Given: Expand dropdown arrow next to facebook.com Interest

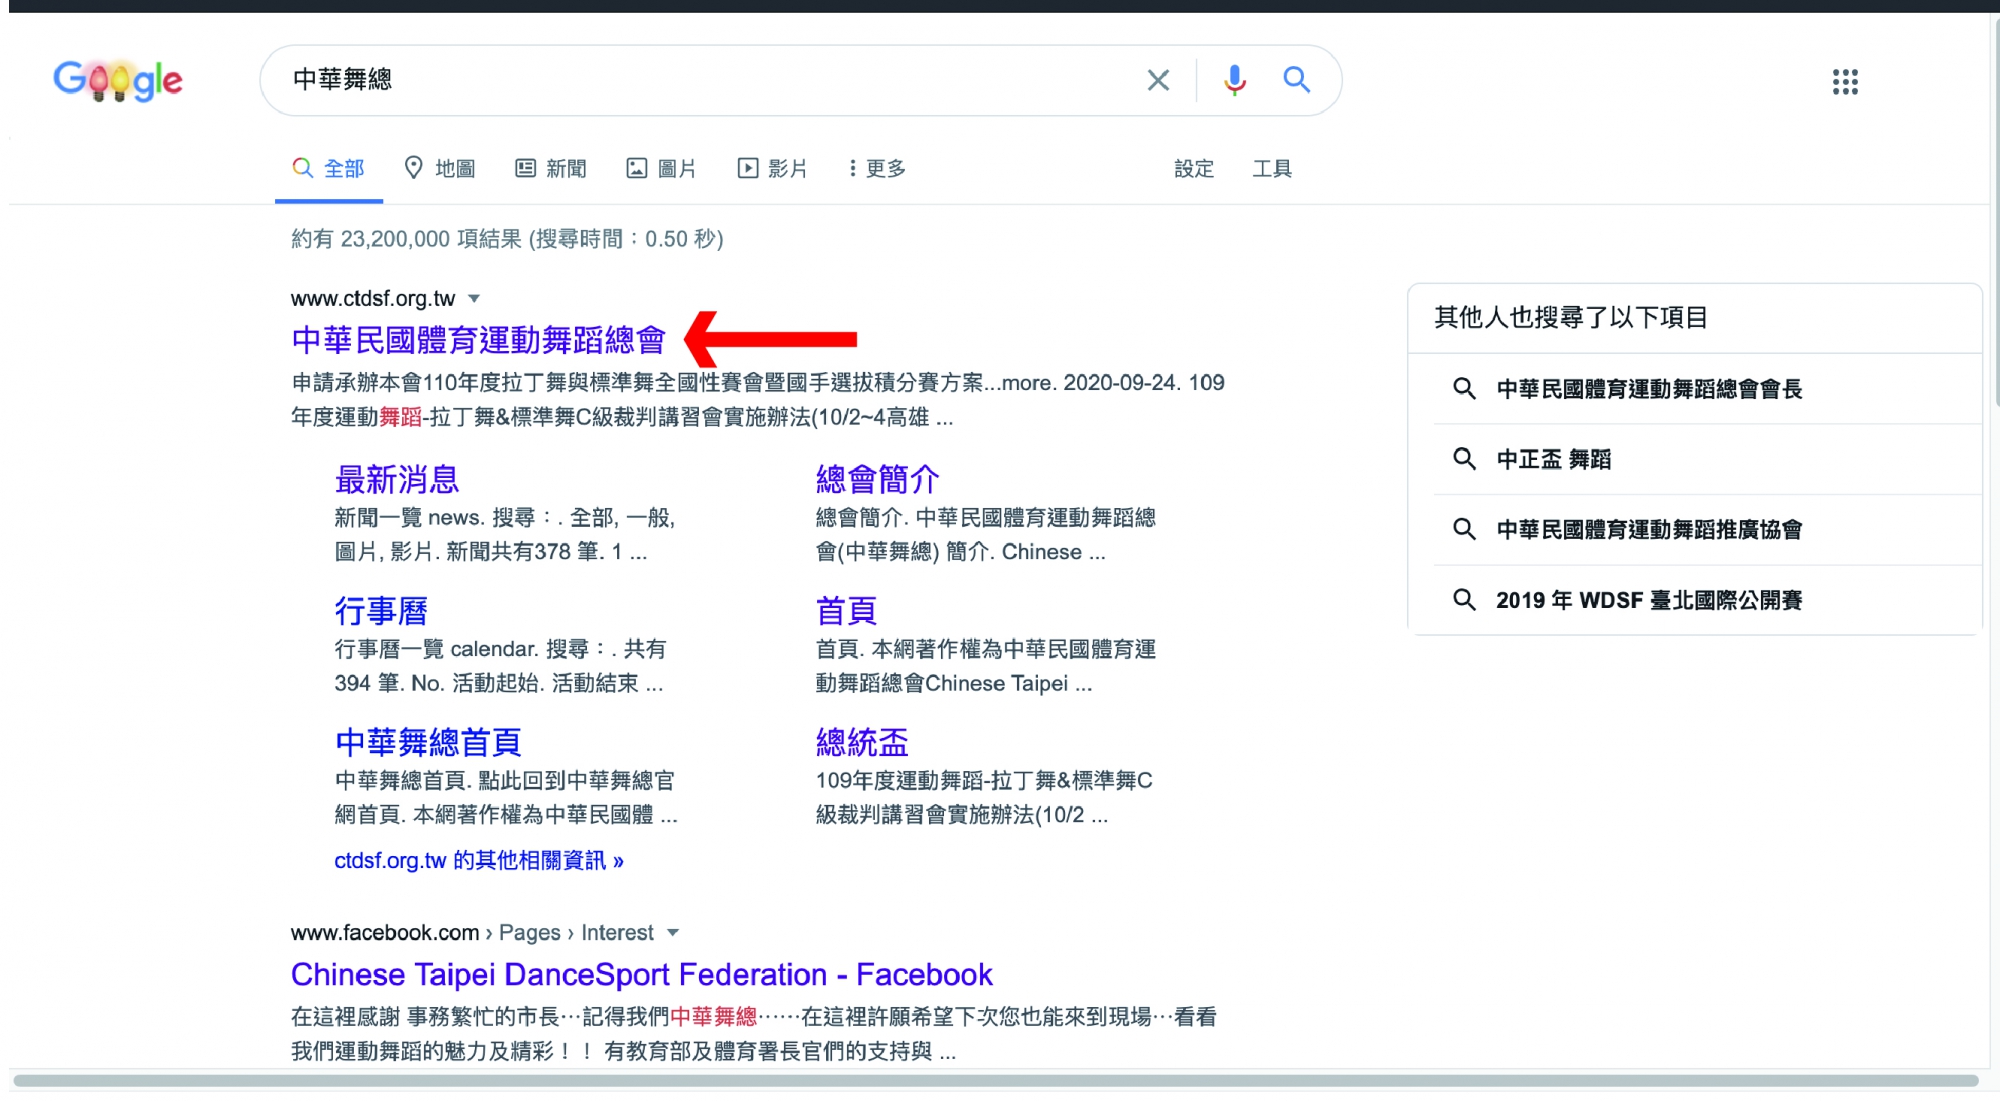Looking at the screenshot, I should pos(673,933).
